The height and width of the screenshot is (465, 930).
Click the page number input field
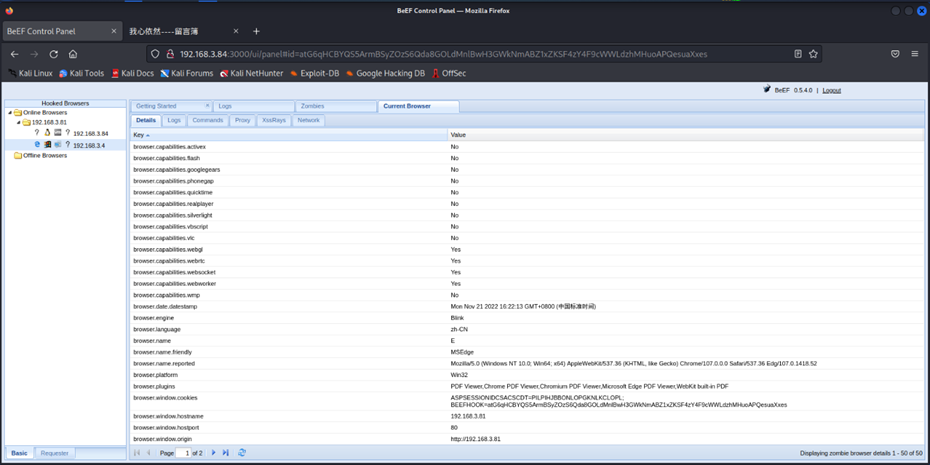coord(183,453)
